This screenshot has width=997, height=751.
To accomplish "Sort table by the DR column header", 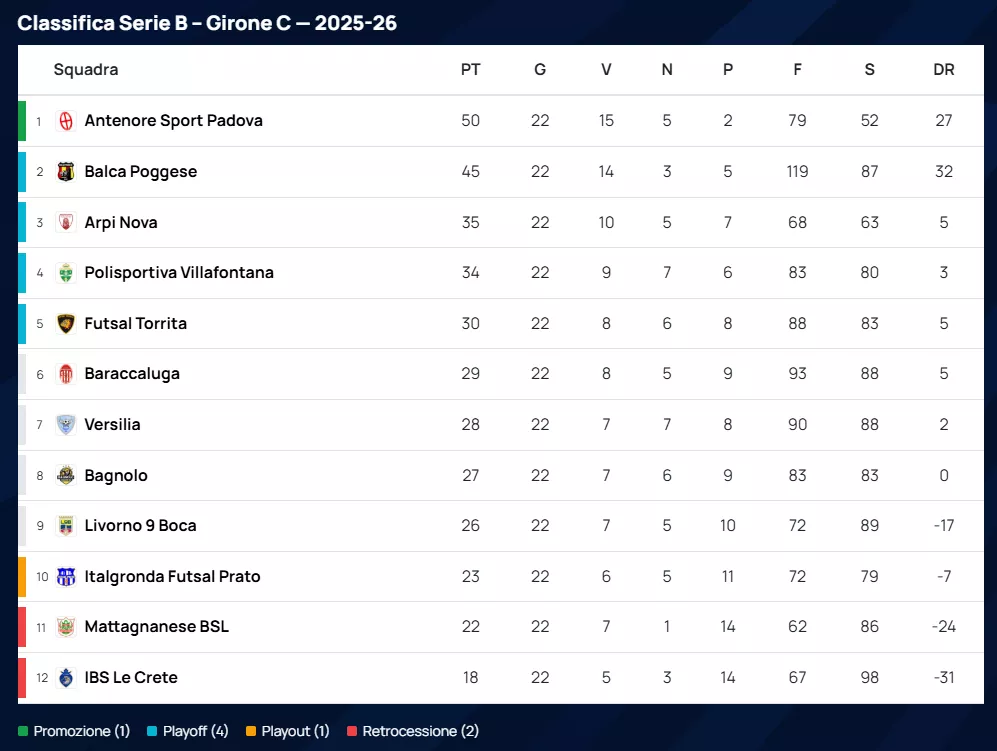I will (943, 70).
